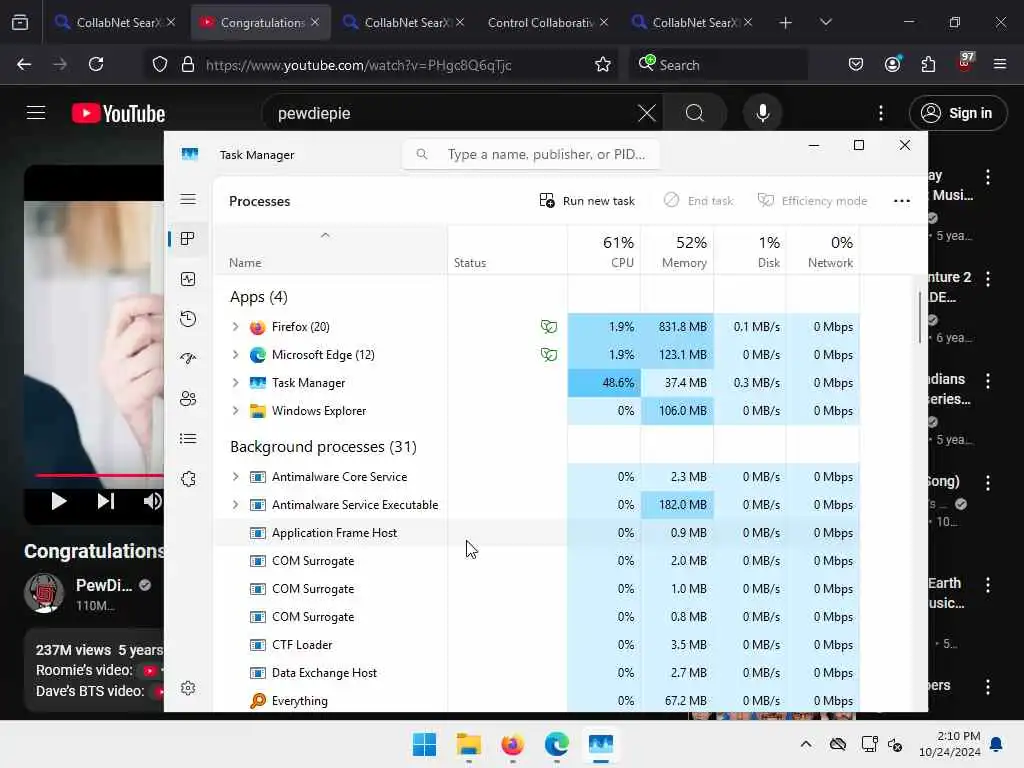Open Windows Start button

coord(424,744)
